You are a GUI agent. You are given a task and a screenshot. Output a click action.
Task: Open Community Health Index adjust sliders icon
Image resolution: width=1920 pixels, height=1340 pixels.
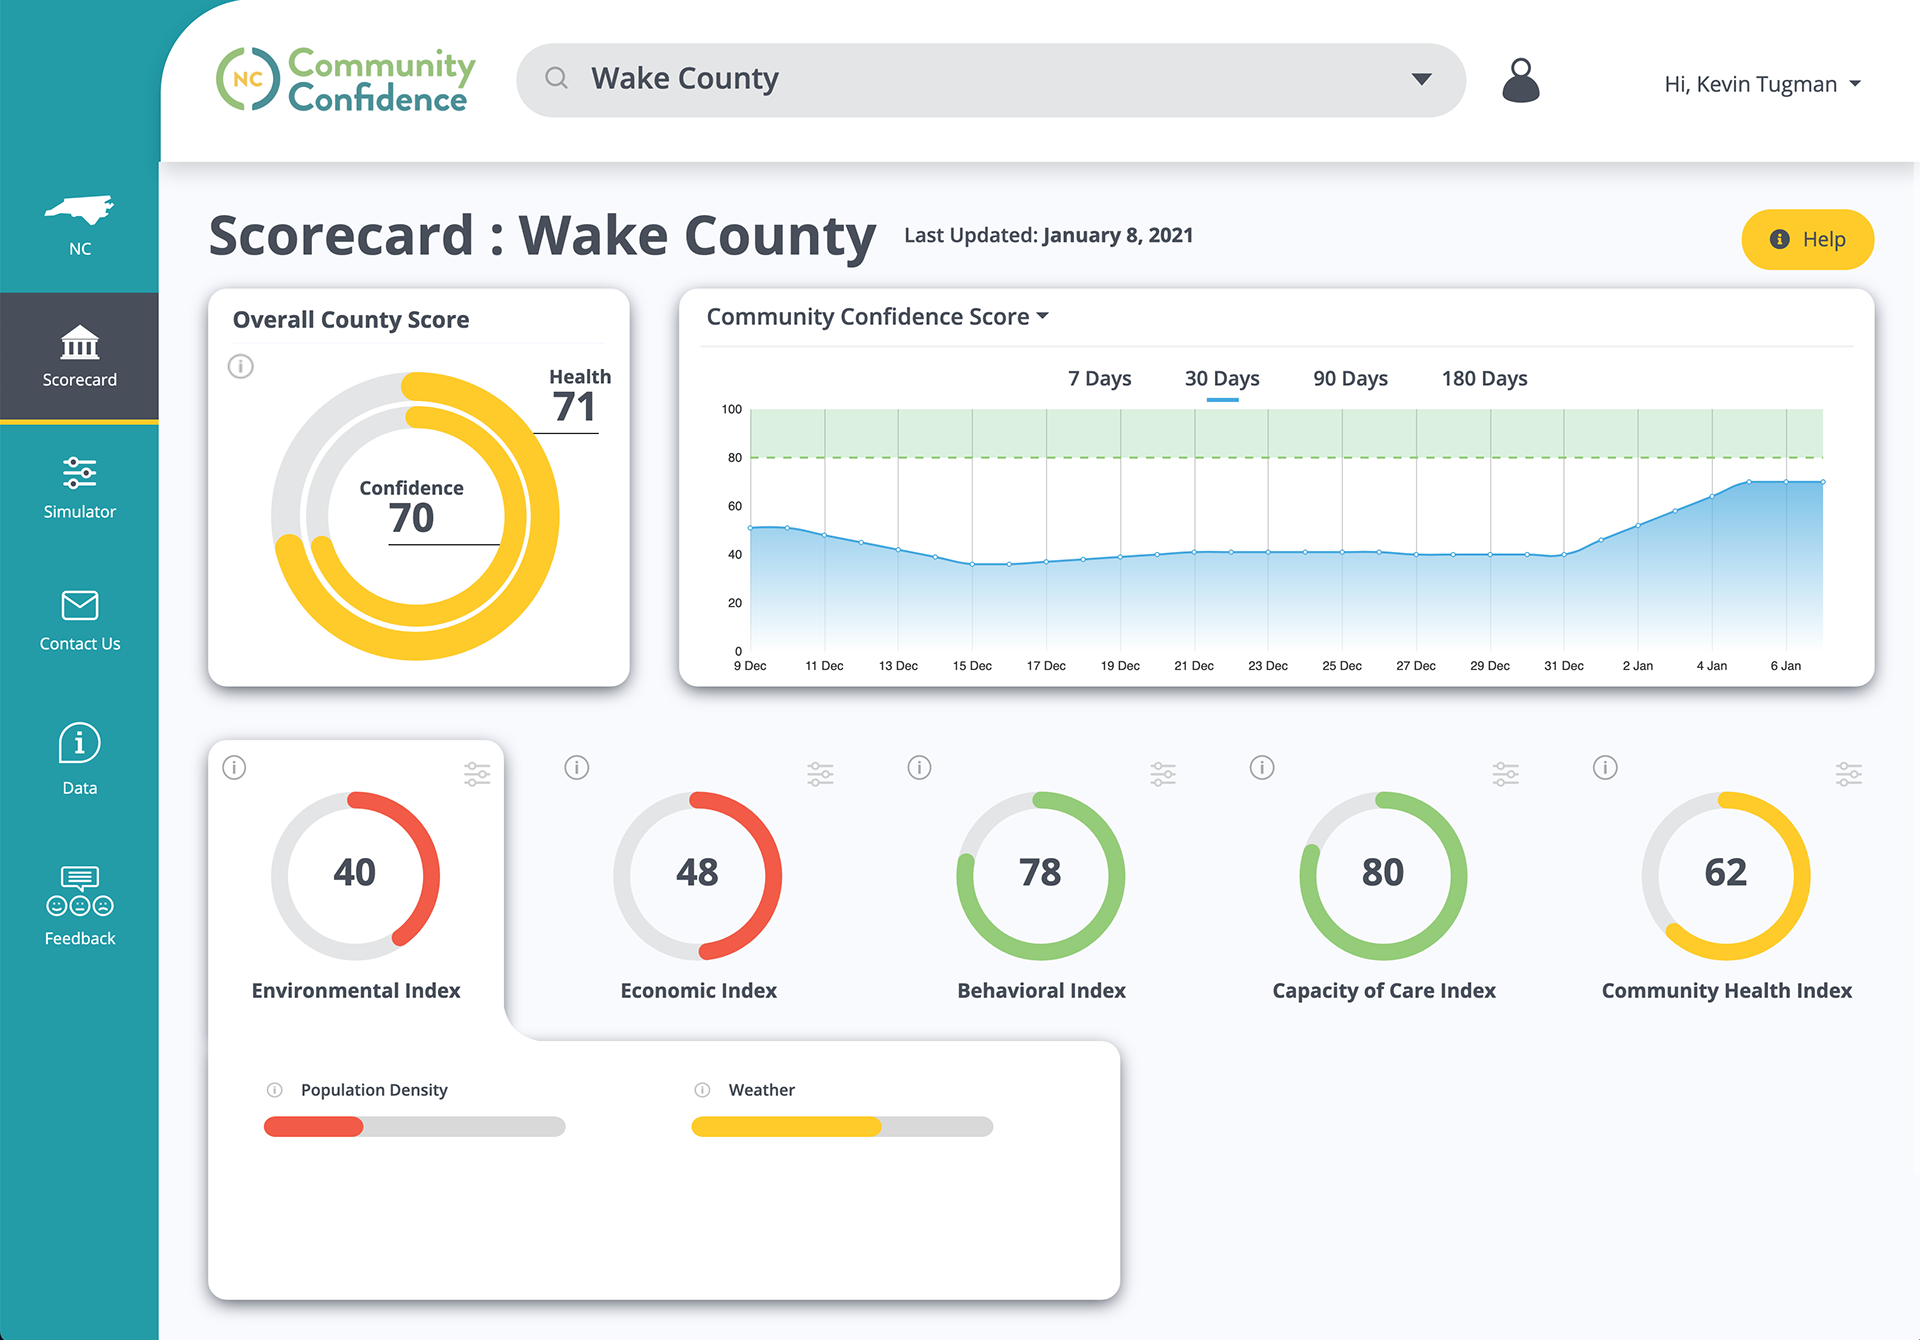click(x=1848, y=773)
